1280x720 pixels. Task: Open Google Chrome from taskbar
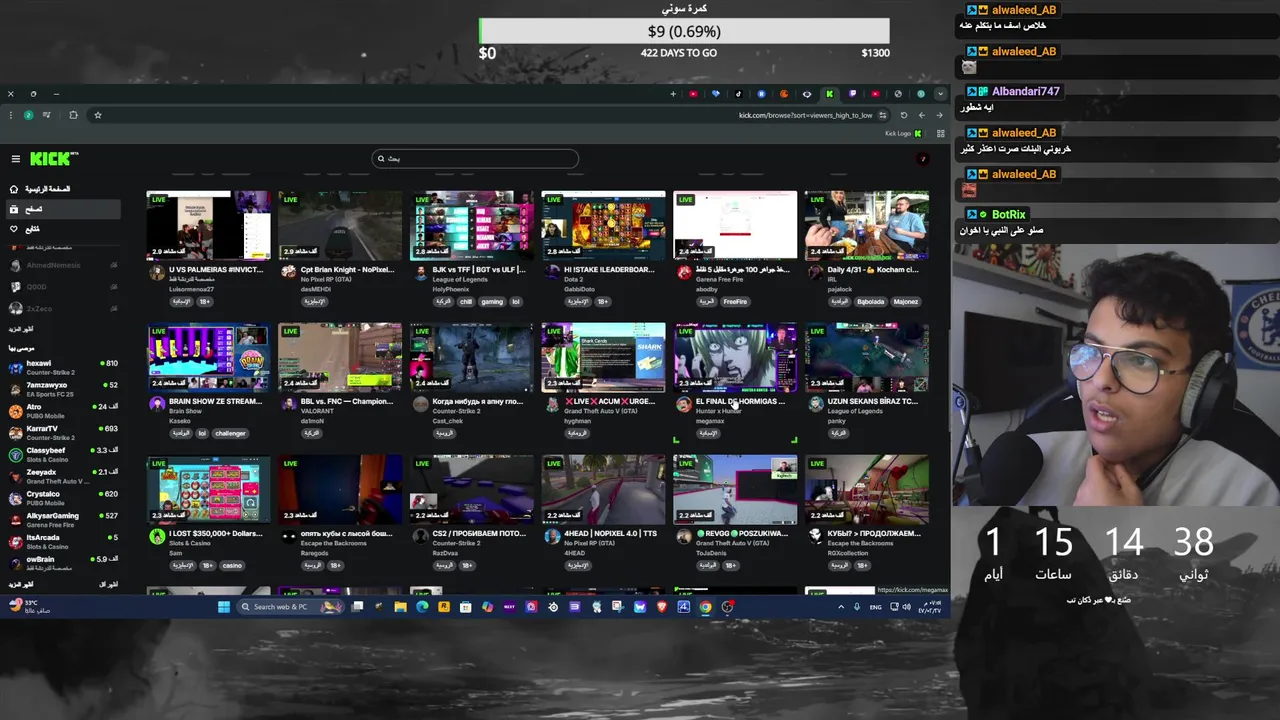(705, 606)
